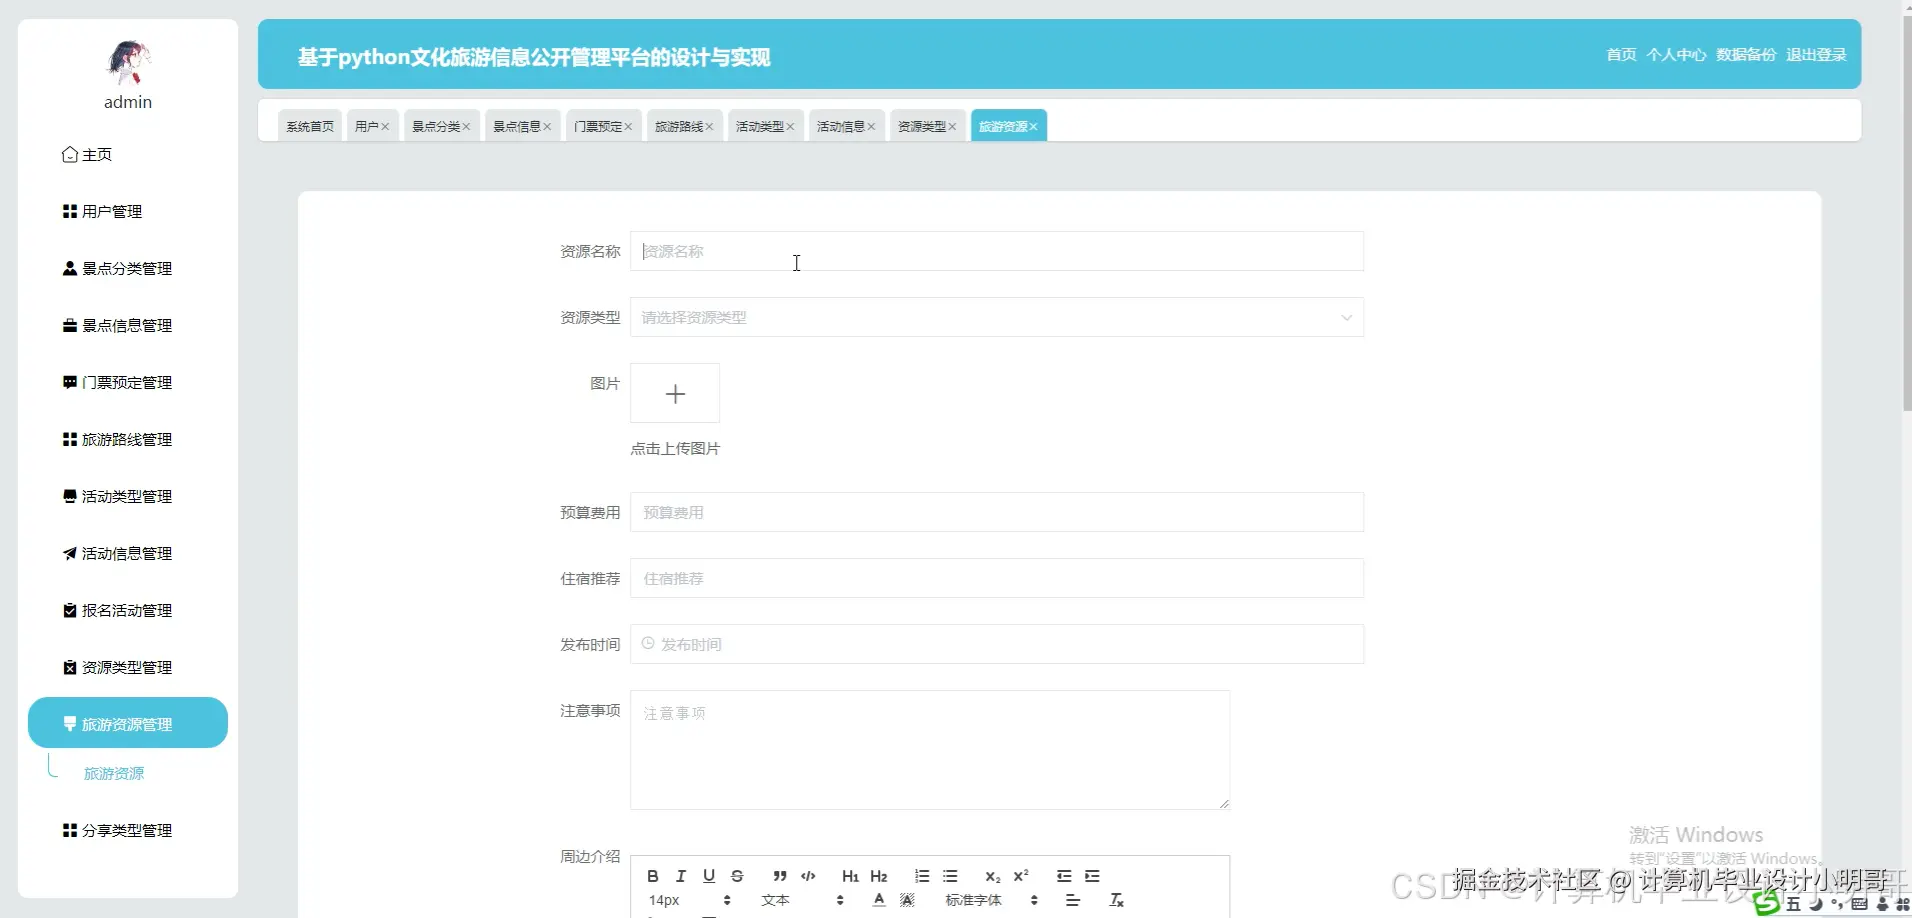
Task: Toggle the ordered list formatting
Action: (920, 876)
